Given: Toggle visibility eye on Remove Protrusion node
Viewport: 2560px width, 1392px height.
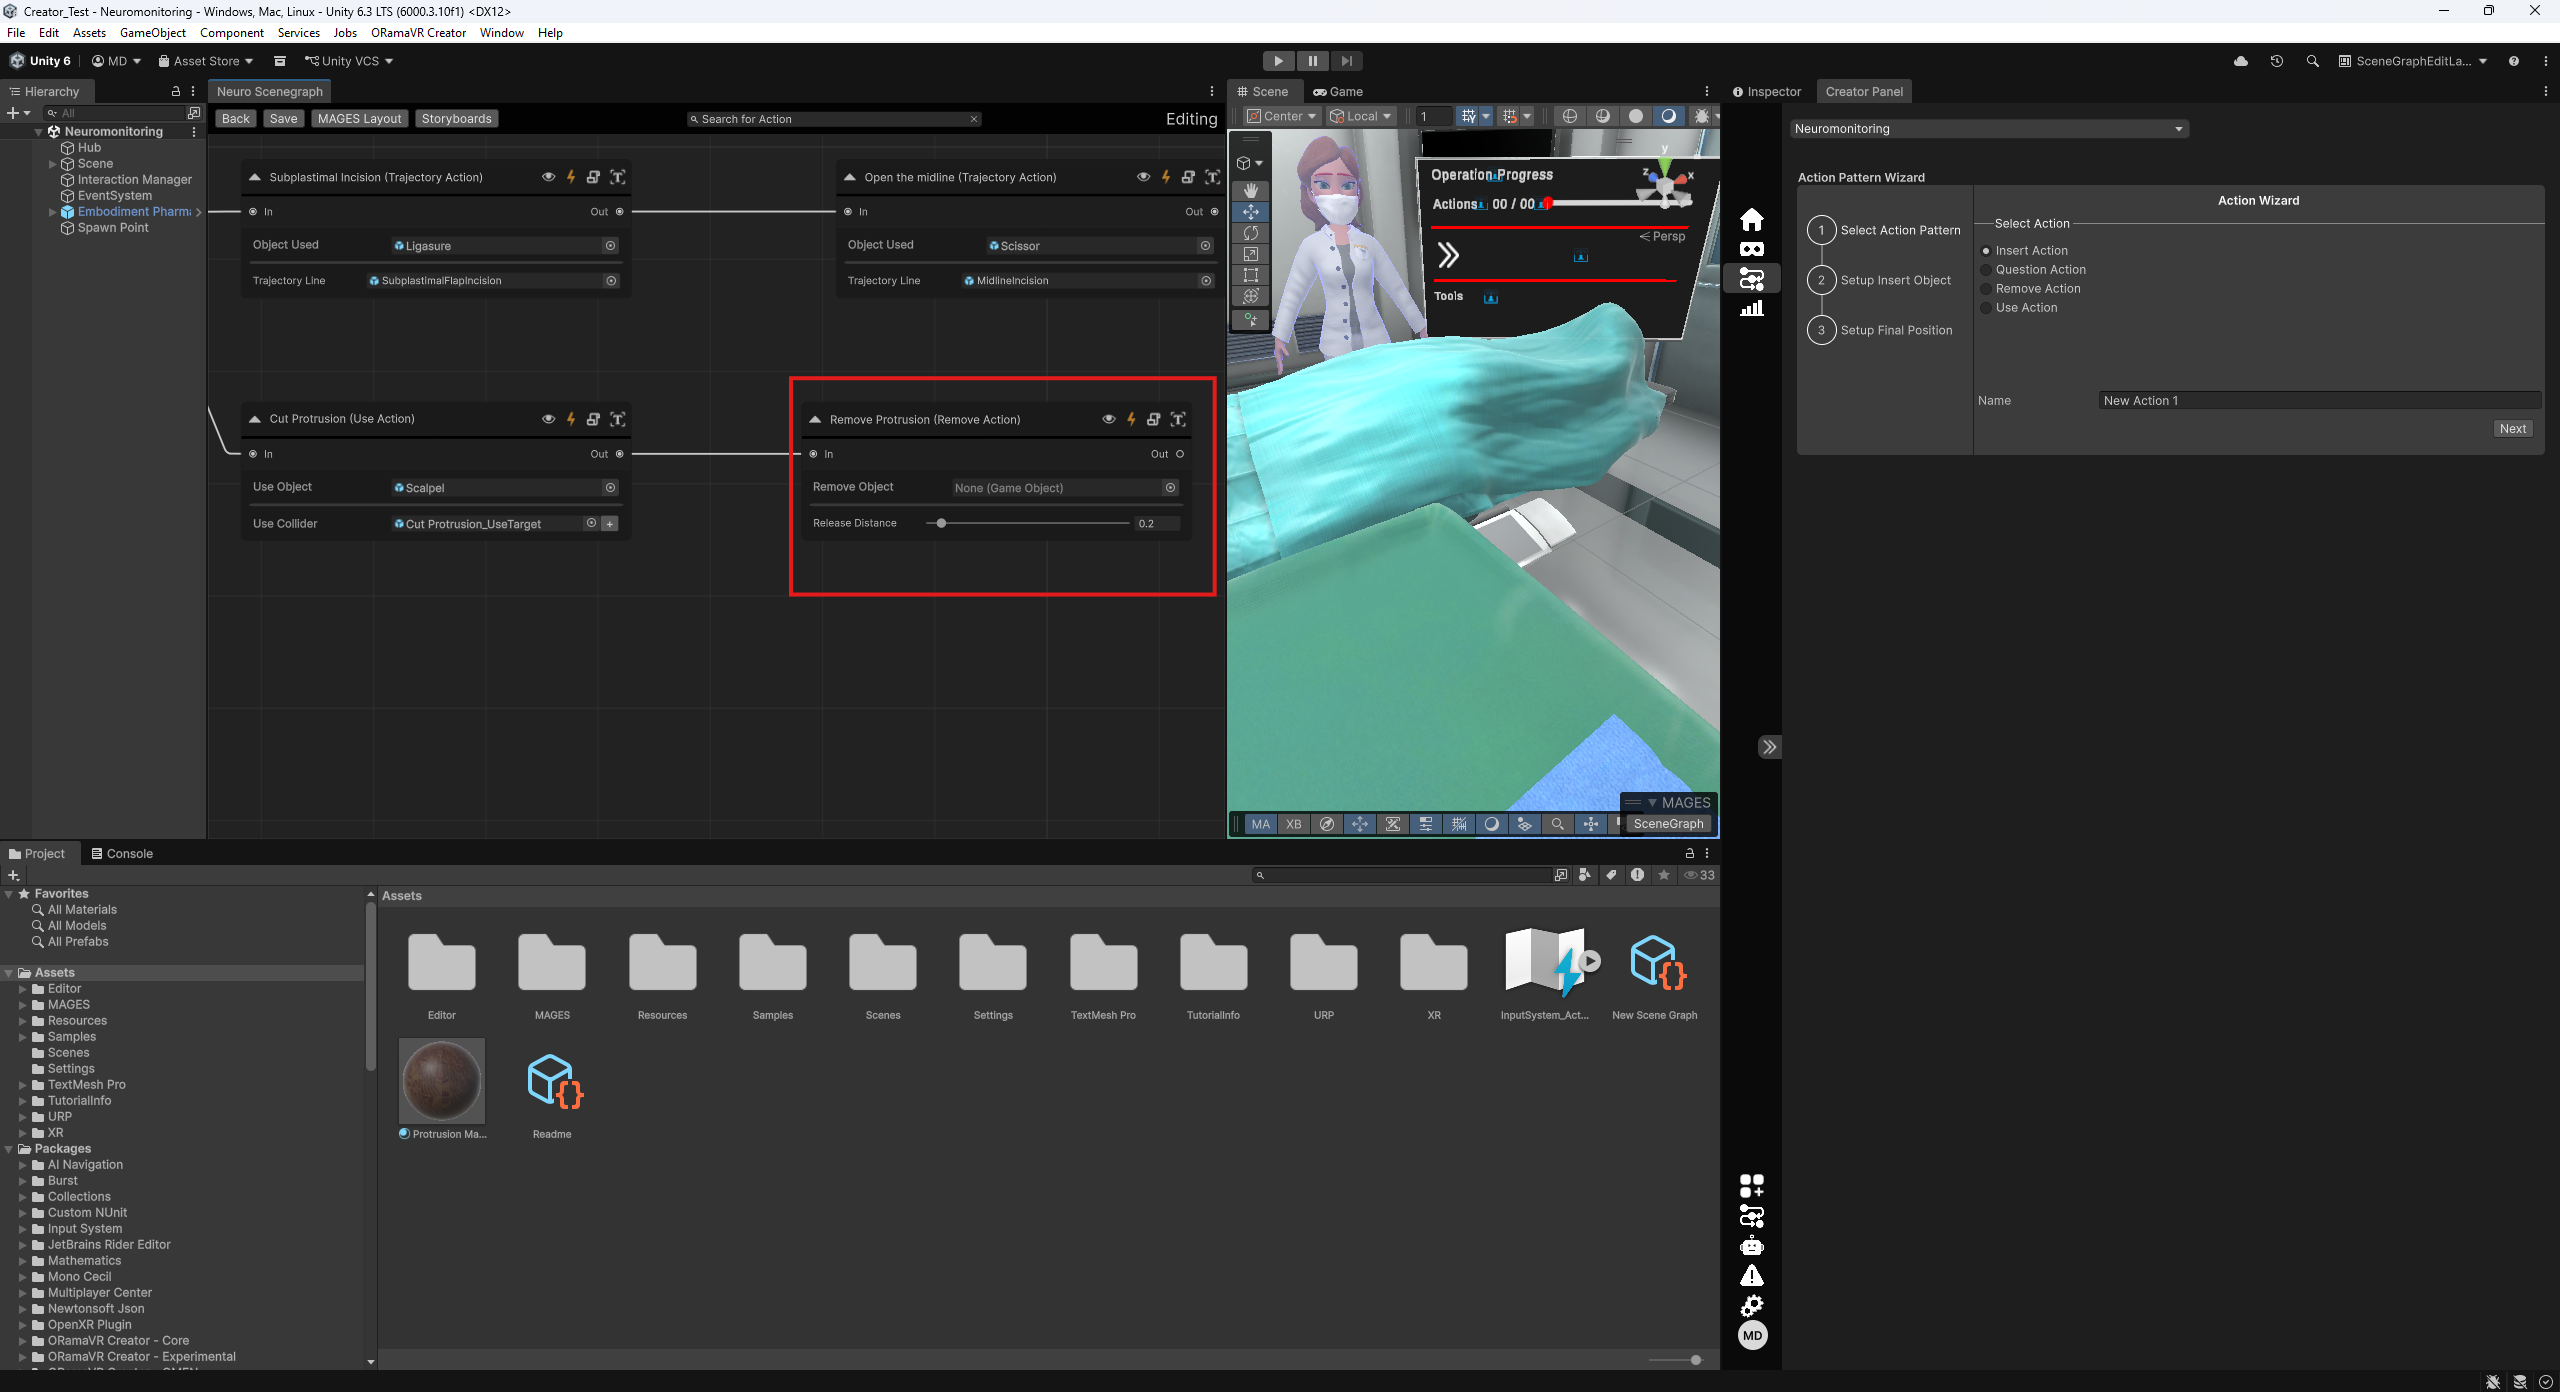Looking at the screenshot, I should [x=1108, y=420].
